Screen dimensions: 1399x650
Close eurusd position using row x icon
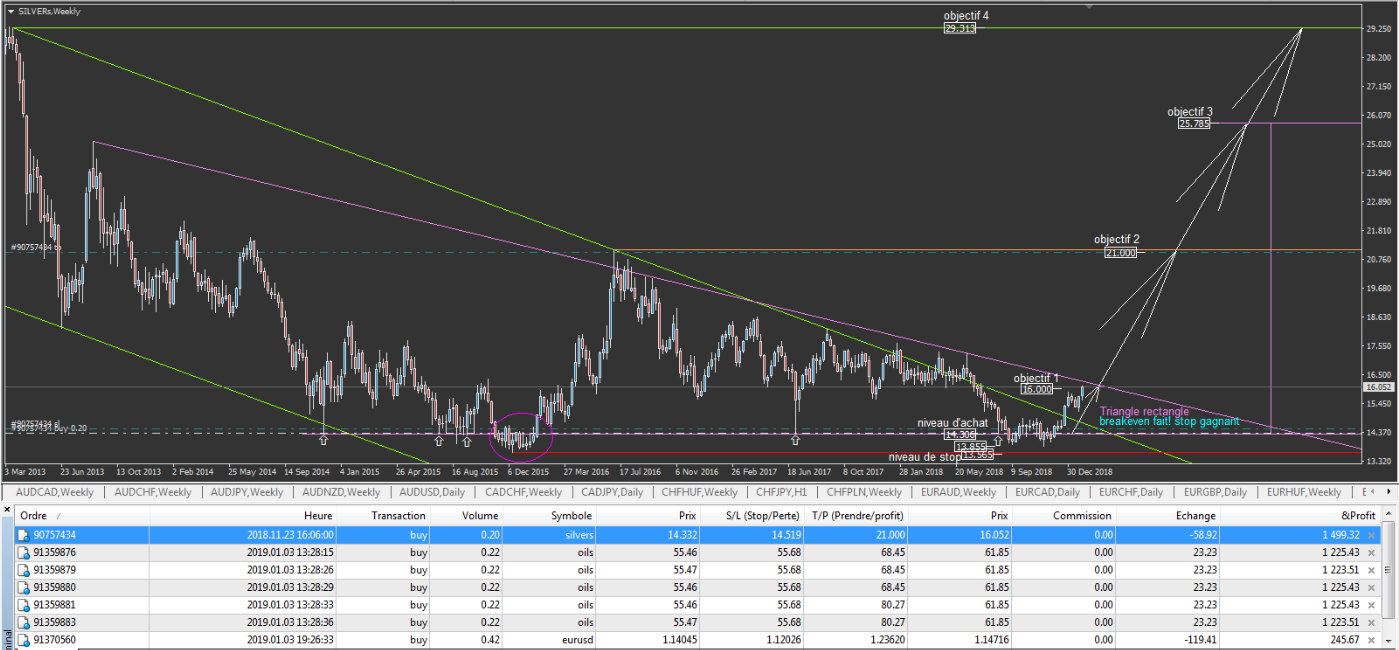[x=1371, y=639]
